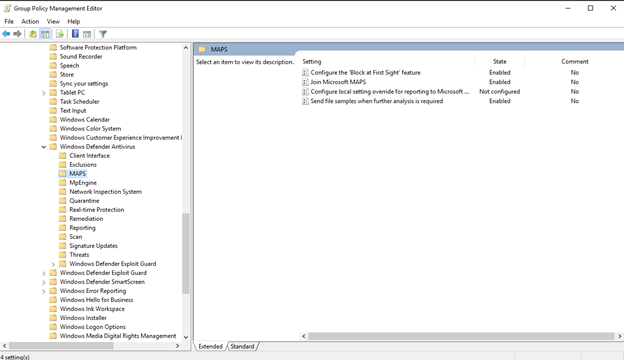Select Network Inspection System in the tree
This screenshot has height=360, width=624.
[105, 192]
